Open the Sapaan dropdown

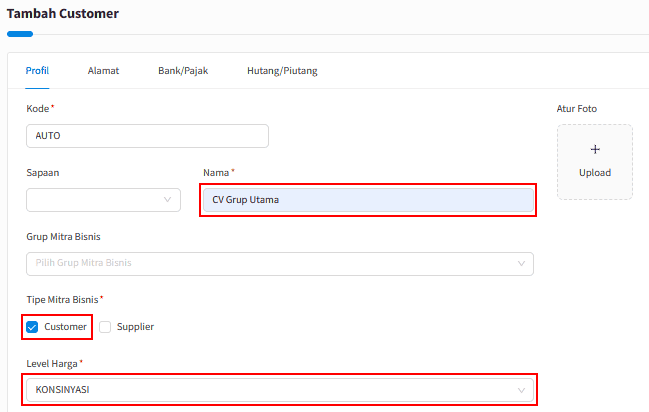pos(103,200)
